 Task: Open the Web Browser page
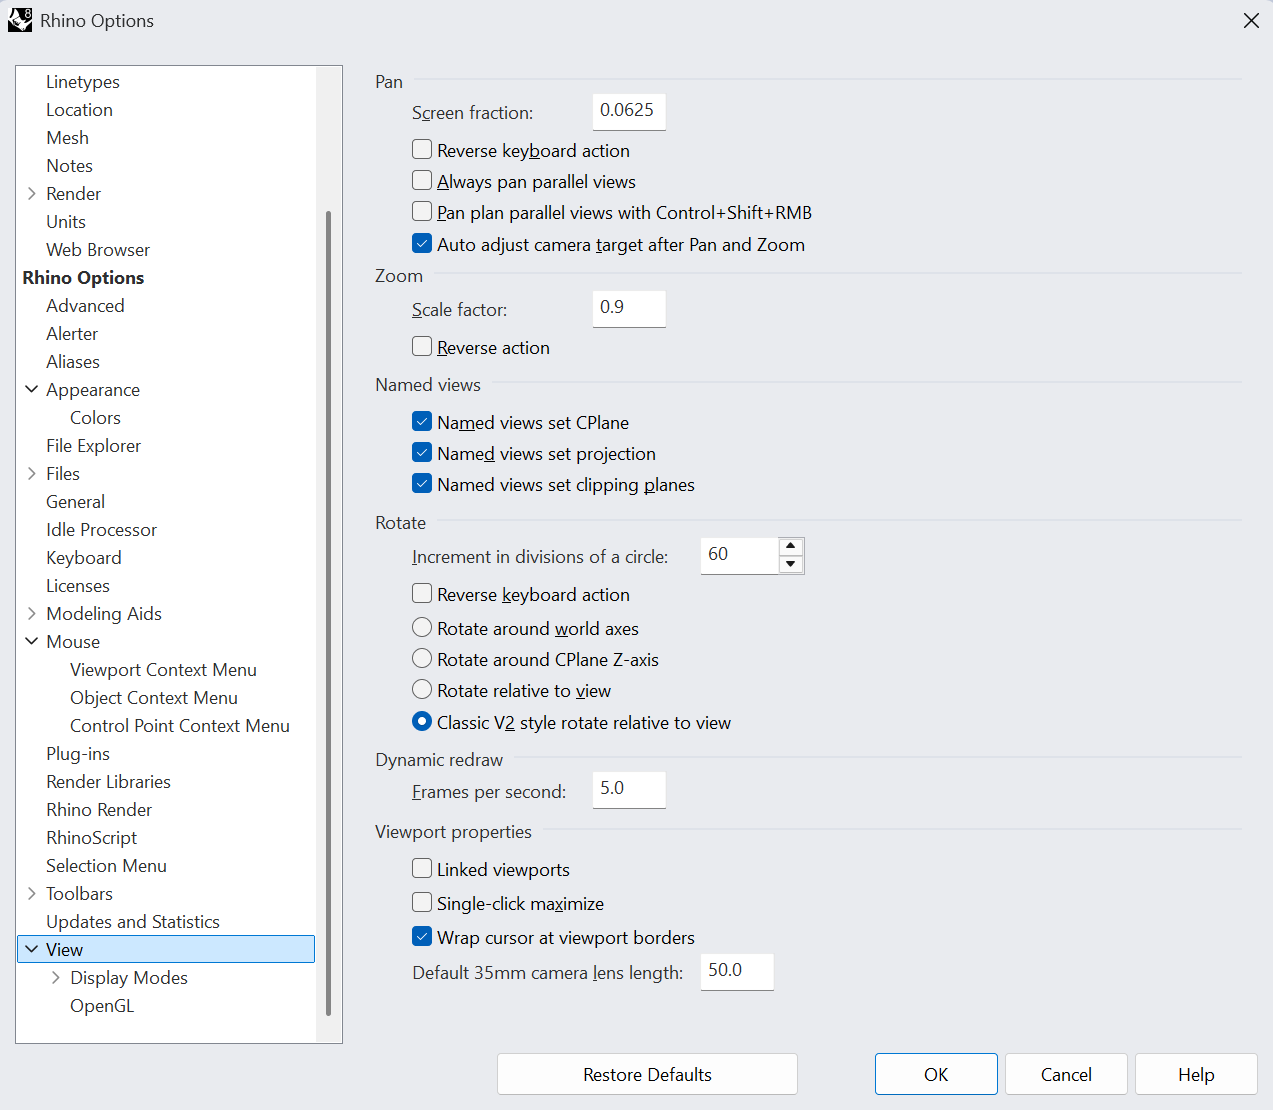coord(98,249)
